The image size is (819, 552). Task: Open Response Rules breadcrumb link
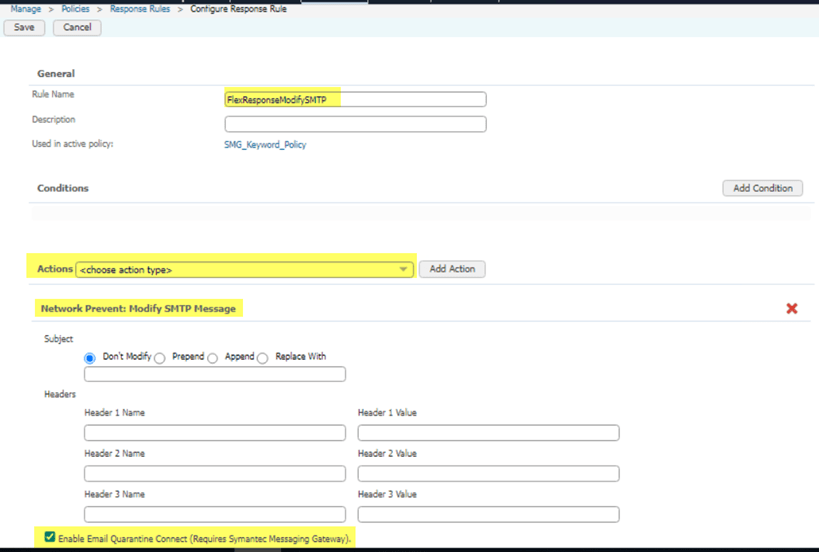tap(140, 9)
